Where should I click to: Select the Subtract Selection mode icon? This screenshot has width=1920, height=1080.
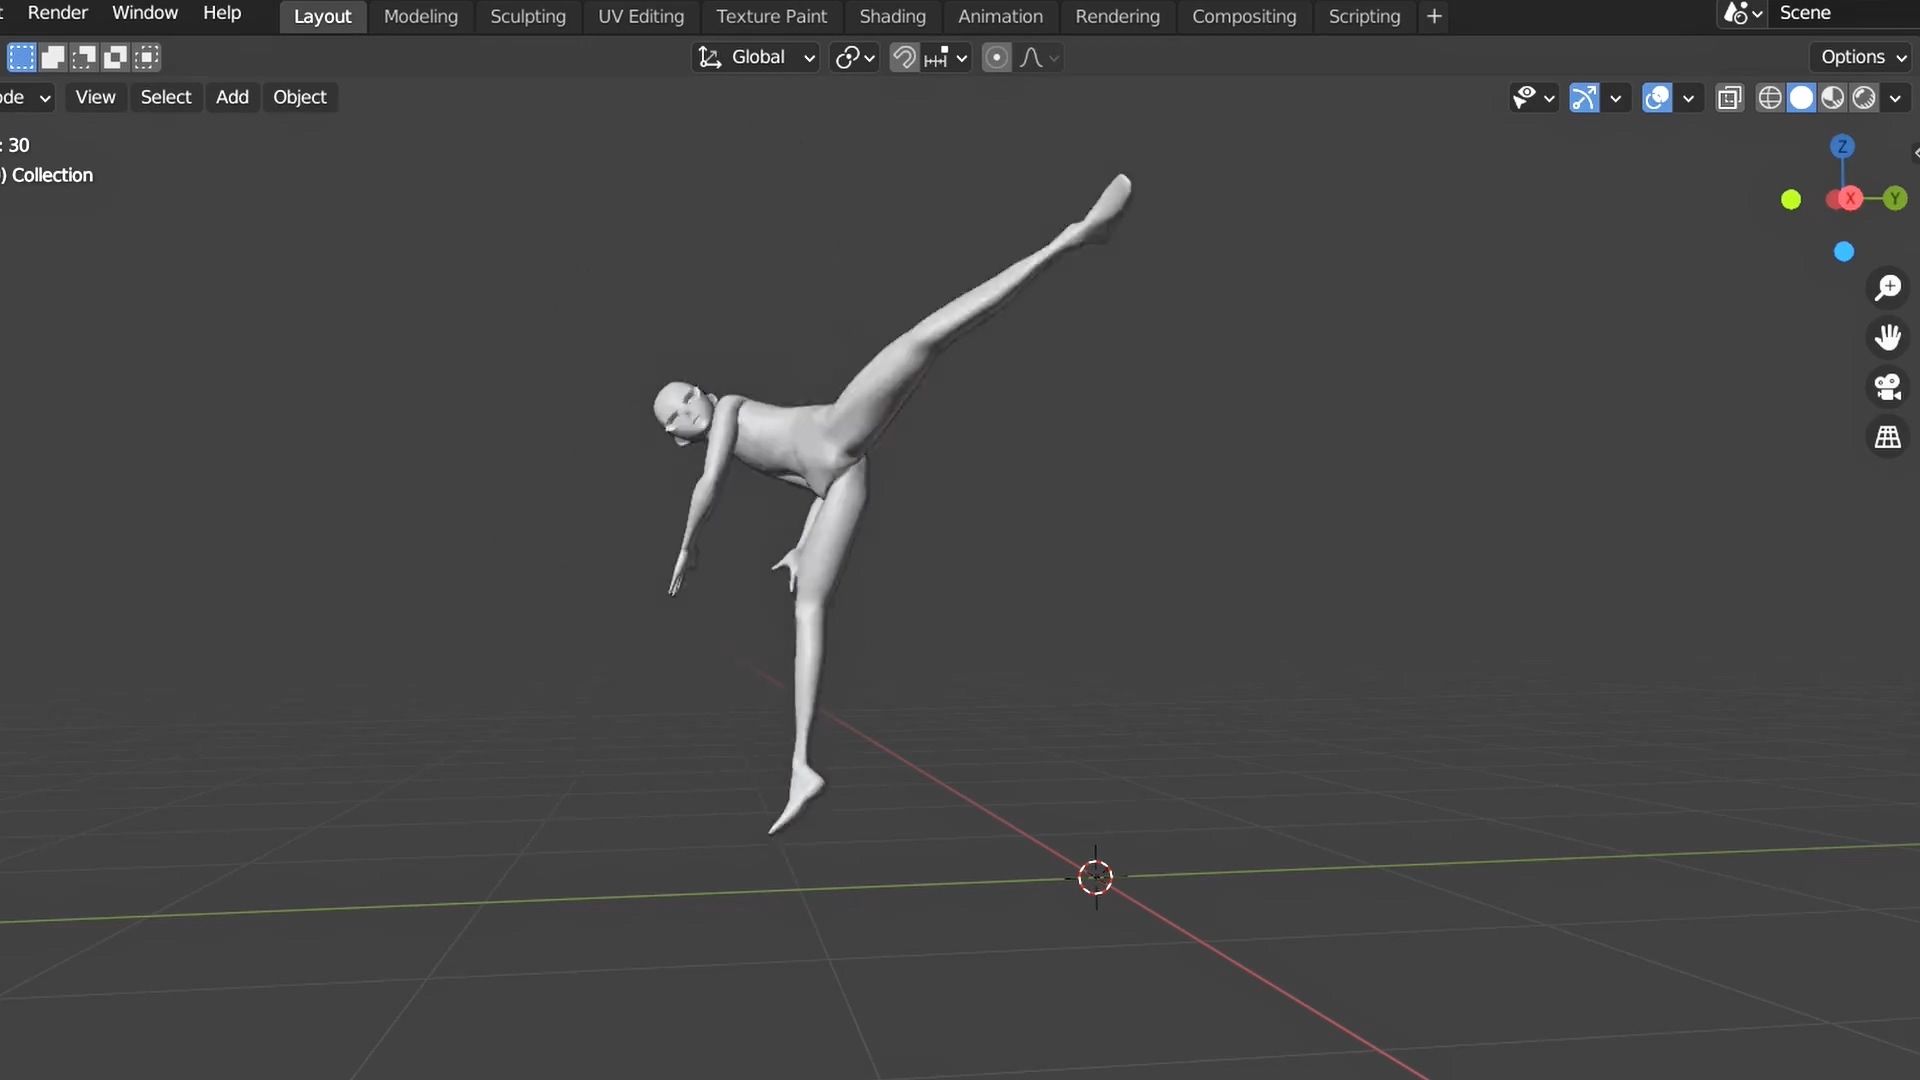[x=84, y=57]
